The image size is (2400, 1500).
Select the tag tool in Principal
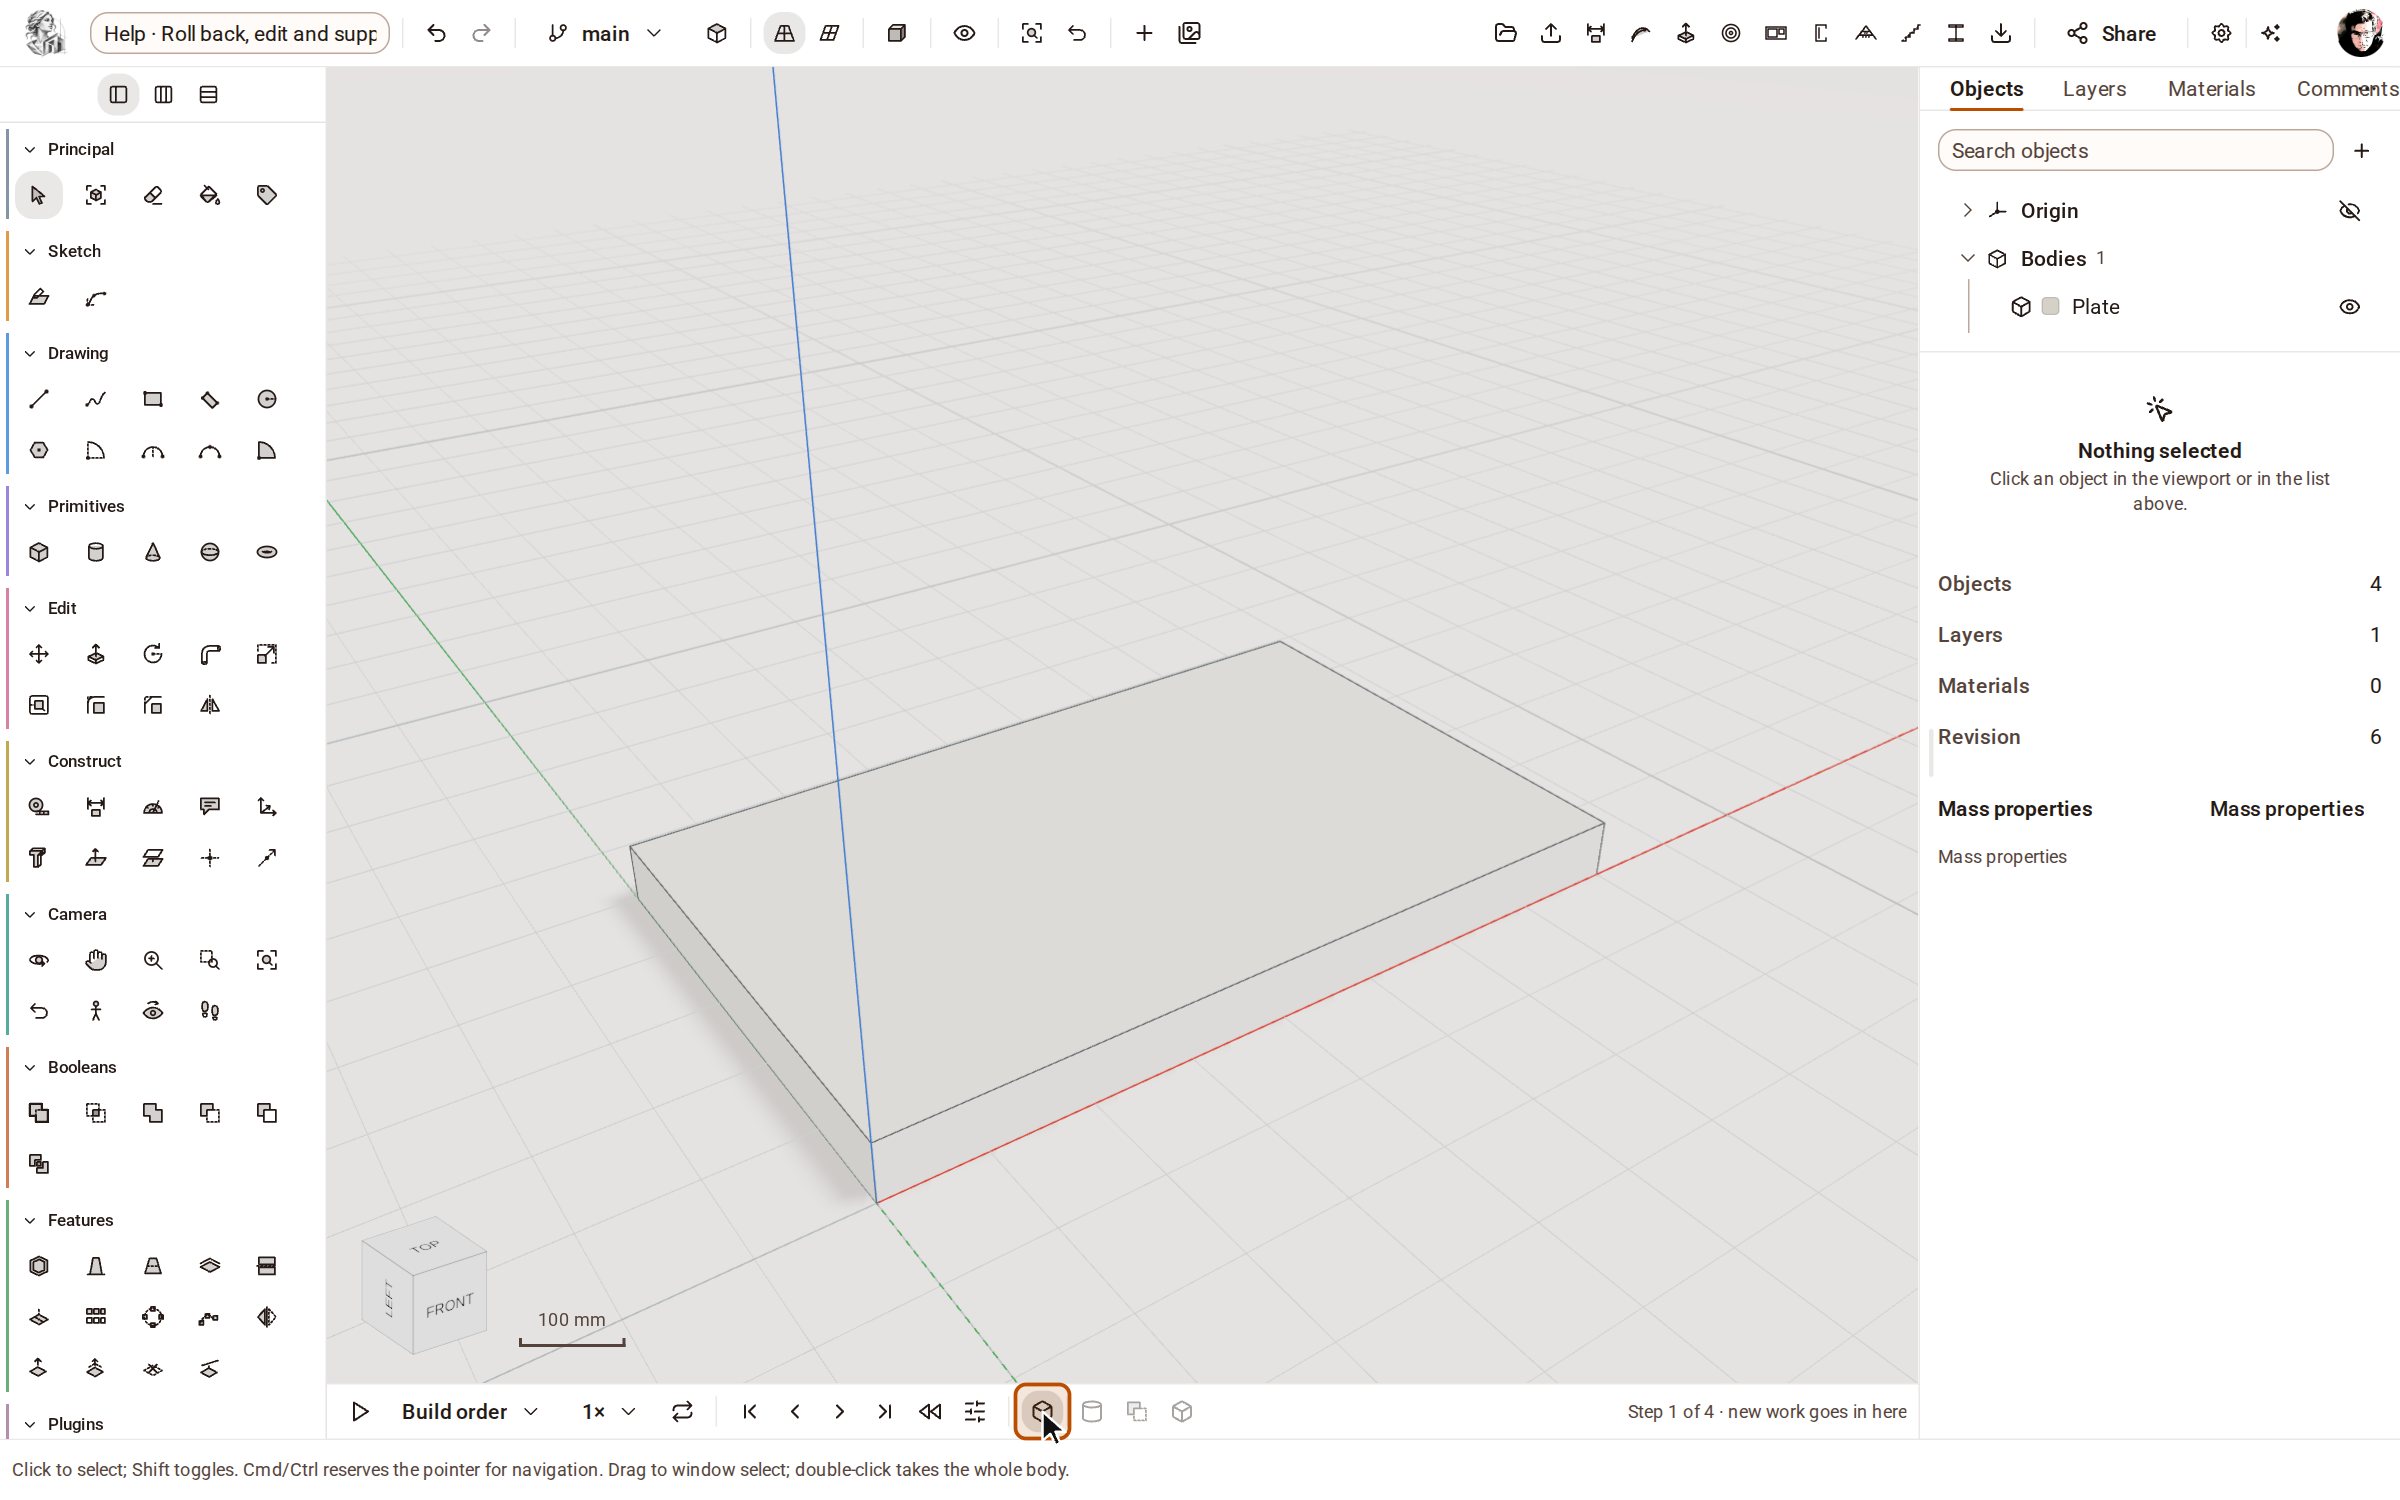click(267, 195)
